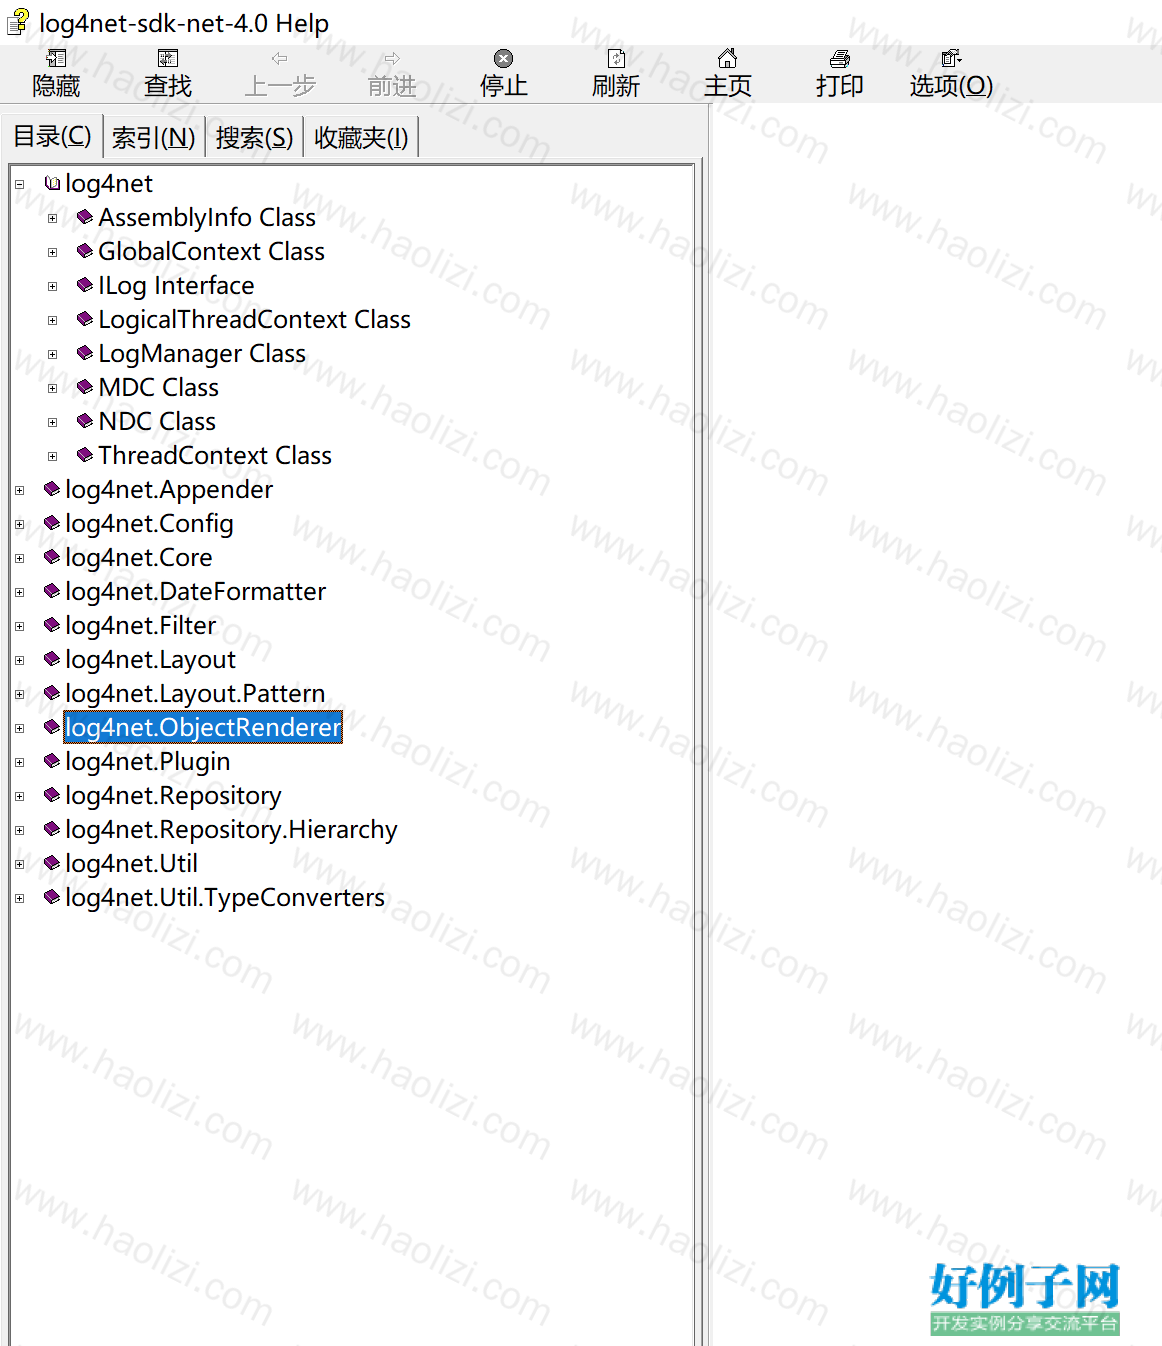Select the NDC Class entry
The height and width of the screenshot is (1346, 1162).
pos(157,421)
